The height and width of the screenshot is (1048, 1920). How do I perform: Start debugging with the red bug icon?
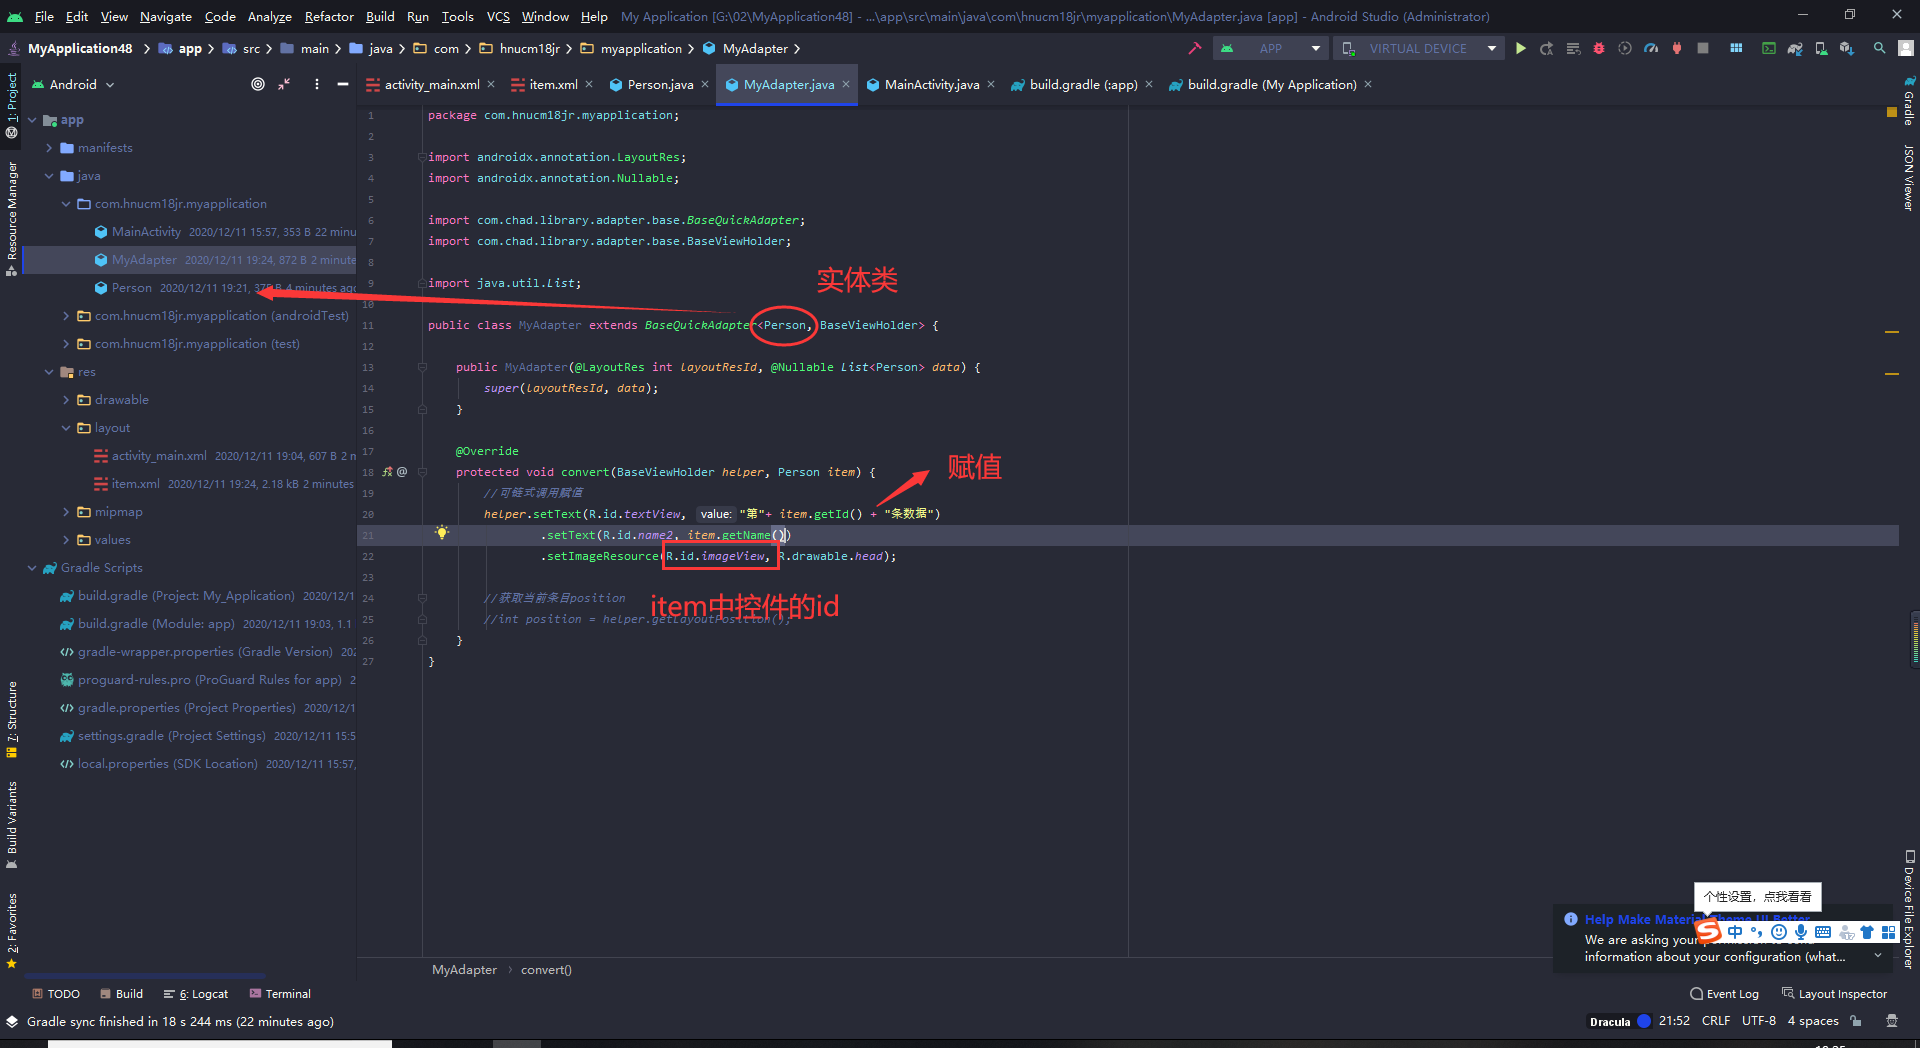pos(1599,48)
